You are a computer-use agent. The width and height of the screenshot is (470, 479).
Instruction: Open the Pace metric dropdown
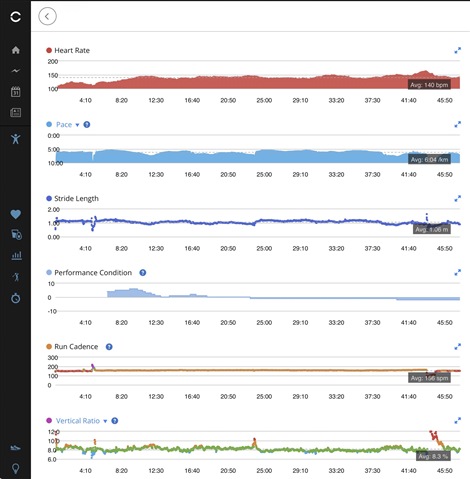tap(77, 125)
